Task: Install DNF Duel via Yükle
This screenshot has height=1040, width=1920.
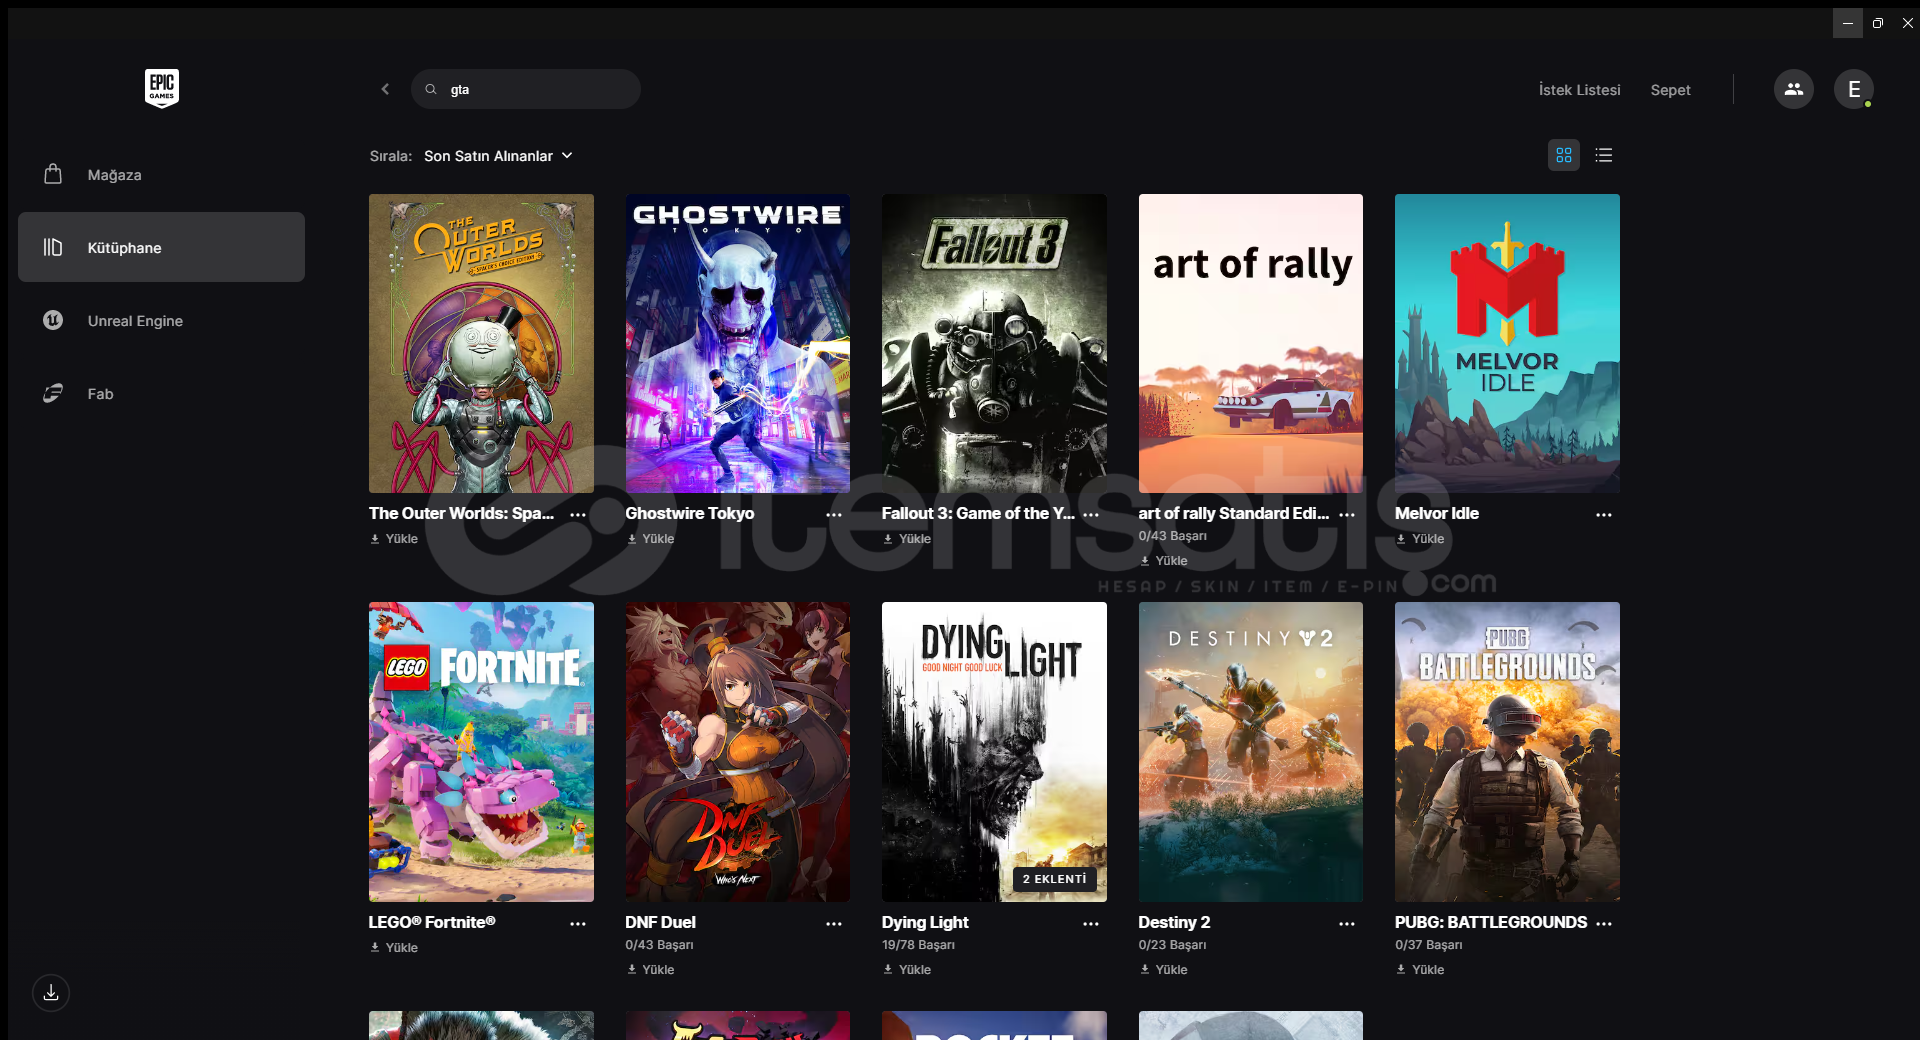Action: [650, 970]
